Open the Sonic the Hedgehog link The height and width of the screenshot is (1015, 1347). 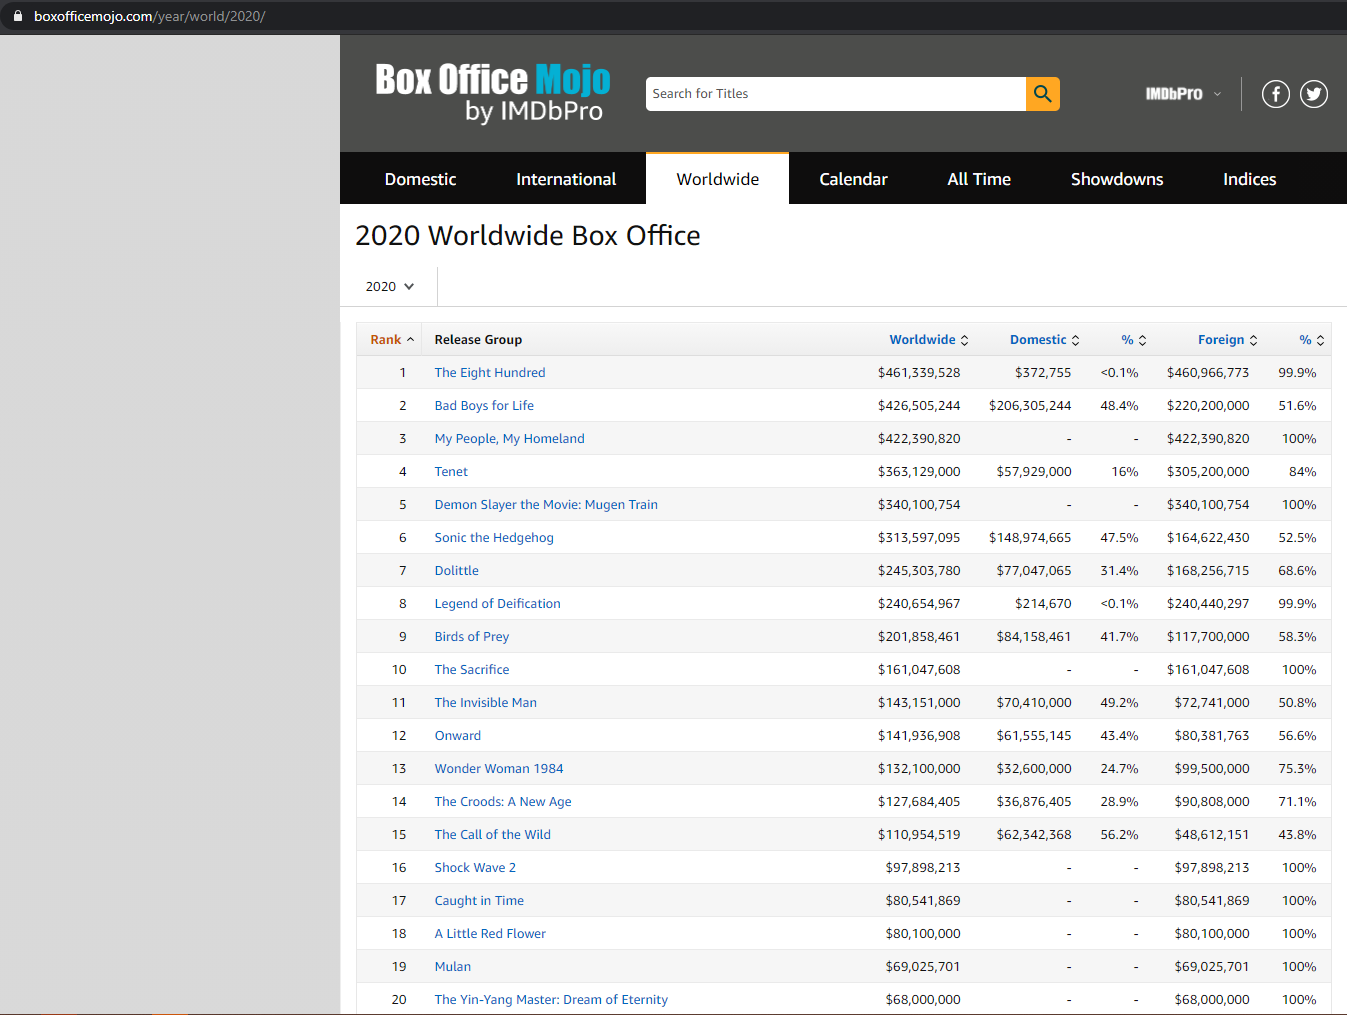pos(493,538)
